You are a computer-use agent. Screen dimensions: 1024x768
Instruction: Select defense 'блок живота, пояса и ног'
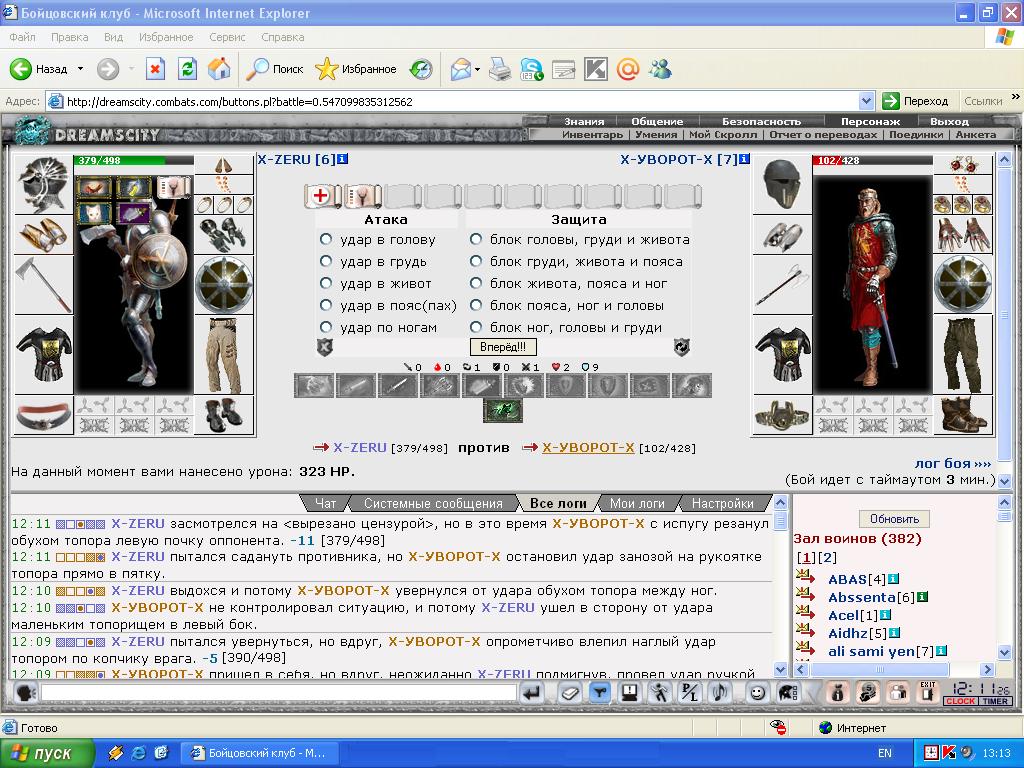476,283
